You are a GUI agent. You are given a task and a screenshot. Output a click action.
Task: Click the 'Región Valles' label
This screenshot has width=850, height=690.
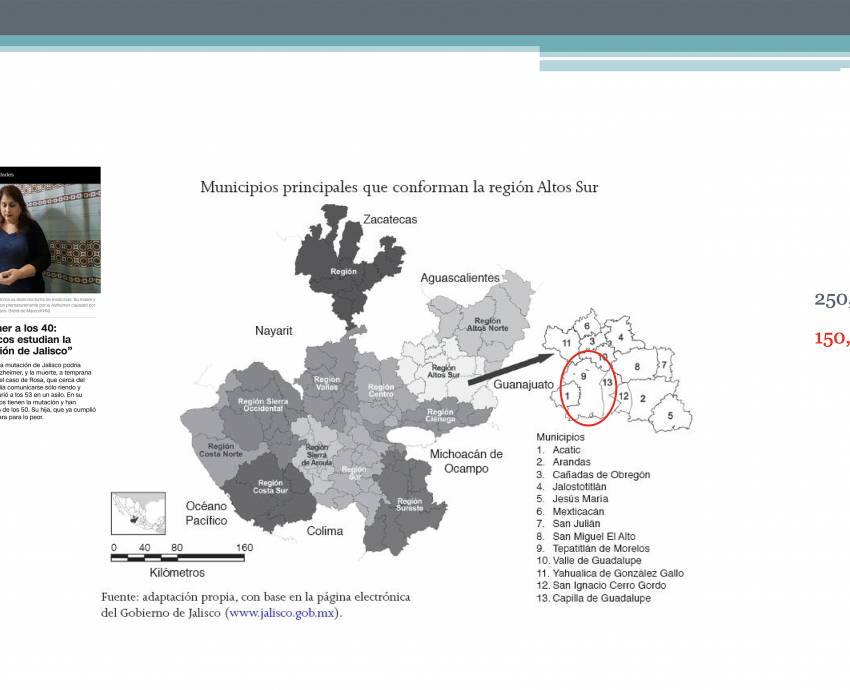pyautogui.click(x=327, y=383)
